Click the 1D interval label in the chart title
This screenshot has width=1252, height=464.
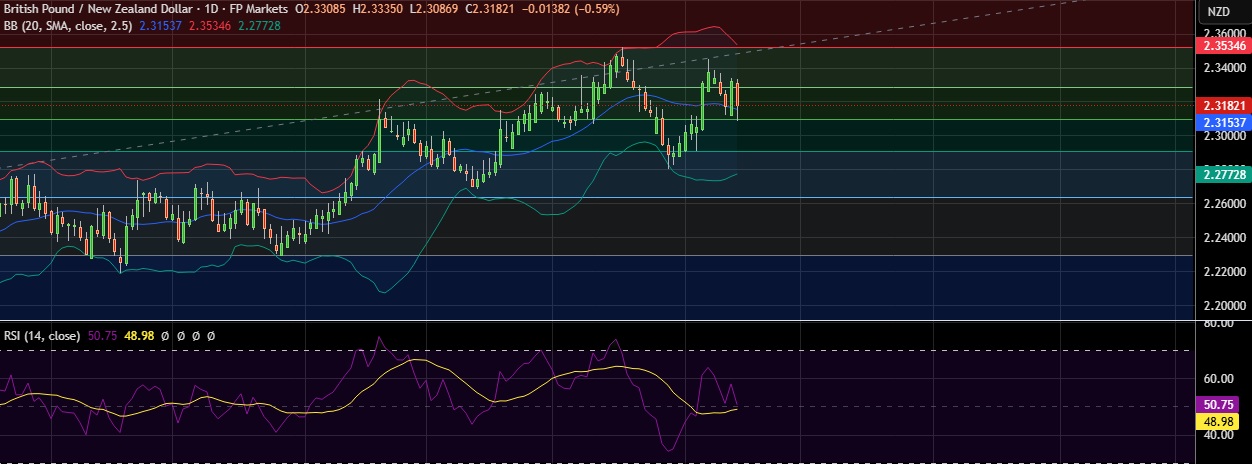(x=211, y=9)
